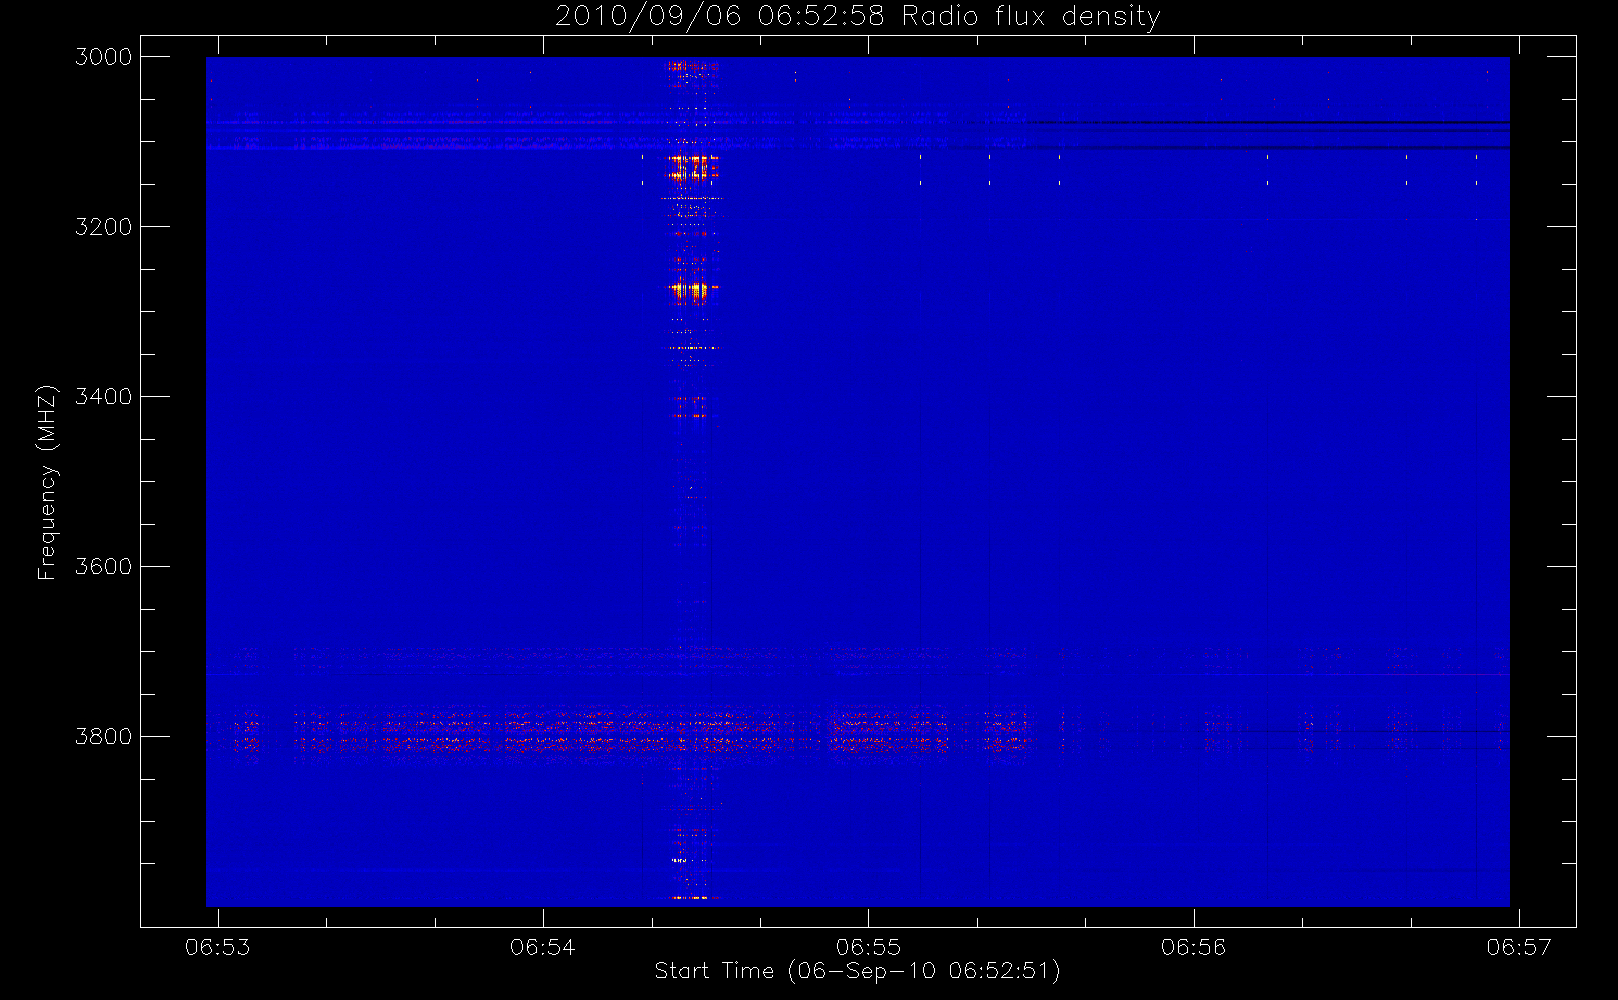The height and width of the screenshot is (1000, 1618).
Task: Click the bright burst near 3130 MHz
Action: pos(690,167)
